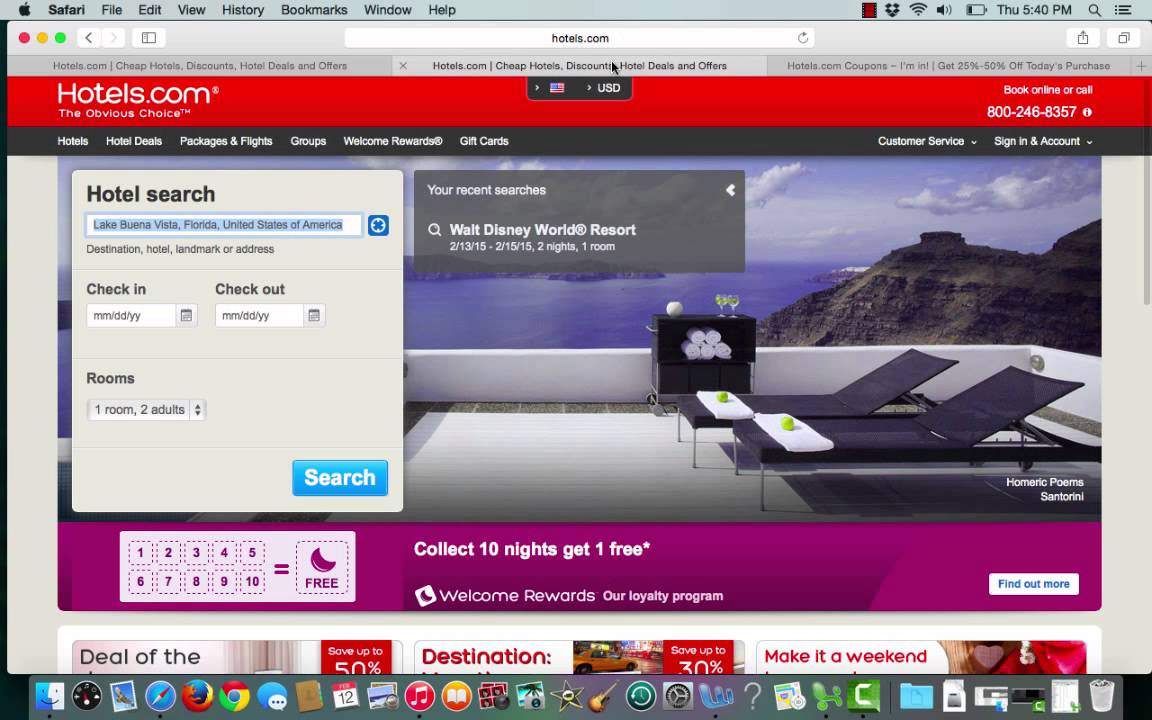Click the Safari address bar
This screenshot has width=1152, height=720.
click(x=580, y=37)
